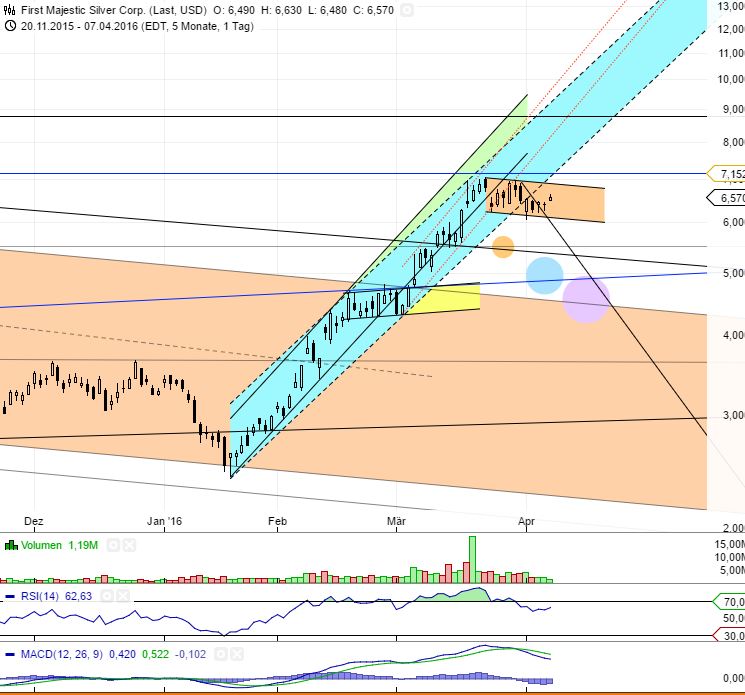The height and width of the screenshot is (695, 745).
Task: Click the RSI 70,0 overbought level tag
Action: 730,602
